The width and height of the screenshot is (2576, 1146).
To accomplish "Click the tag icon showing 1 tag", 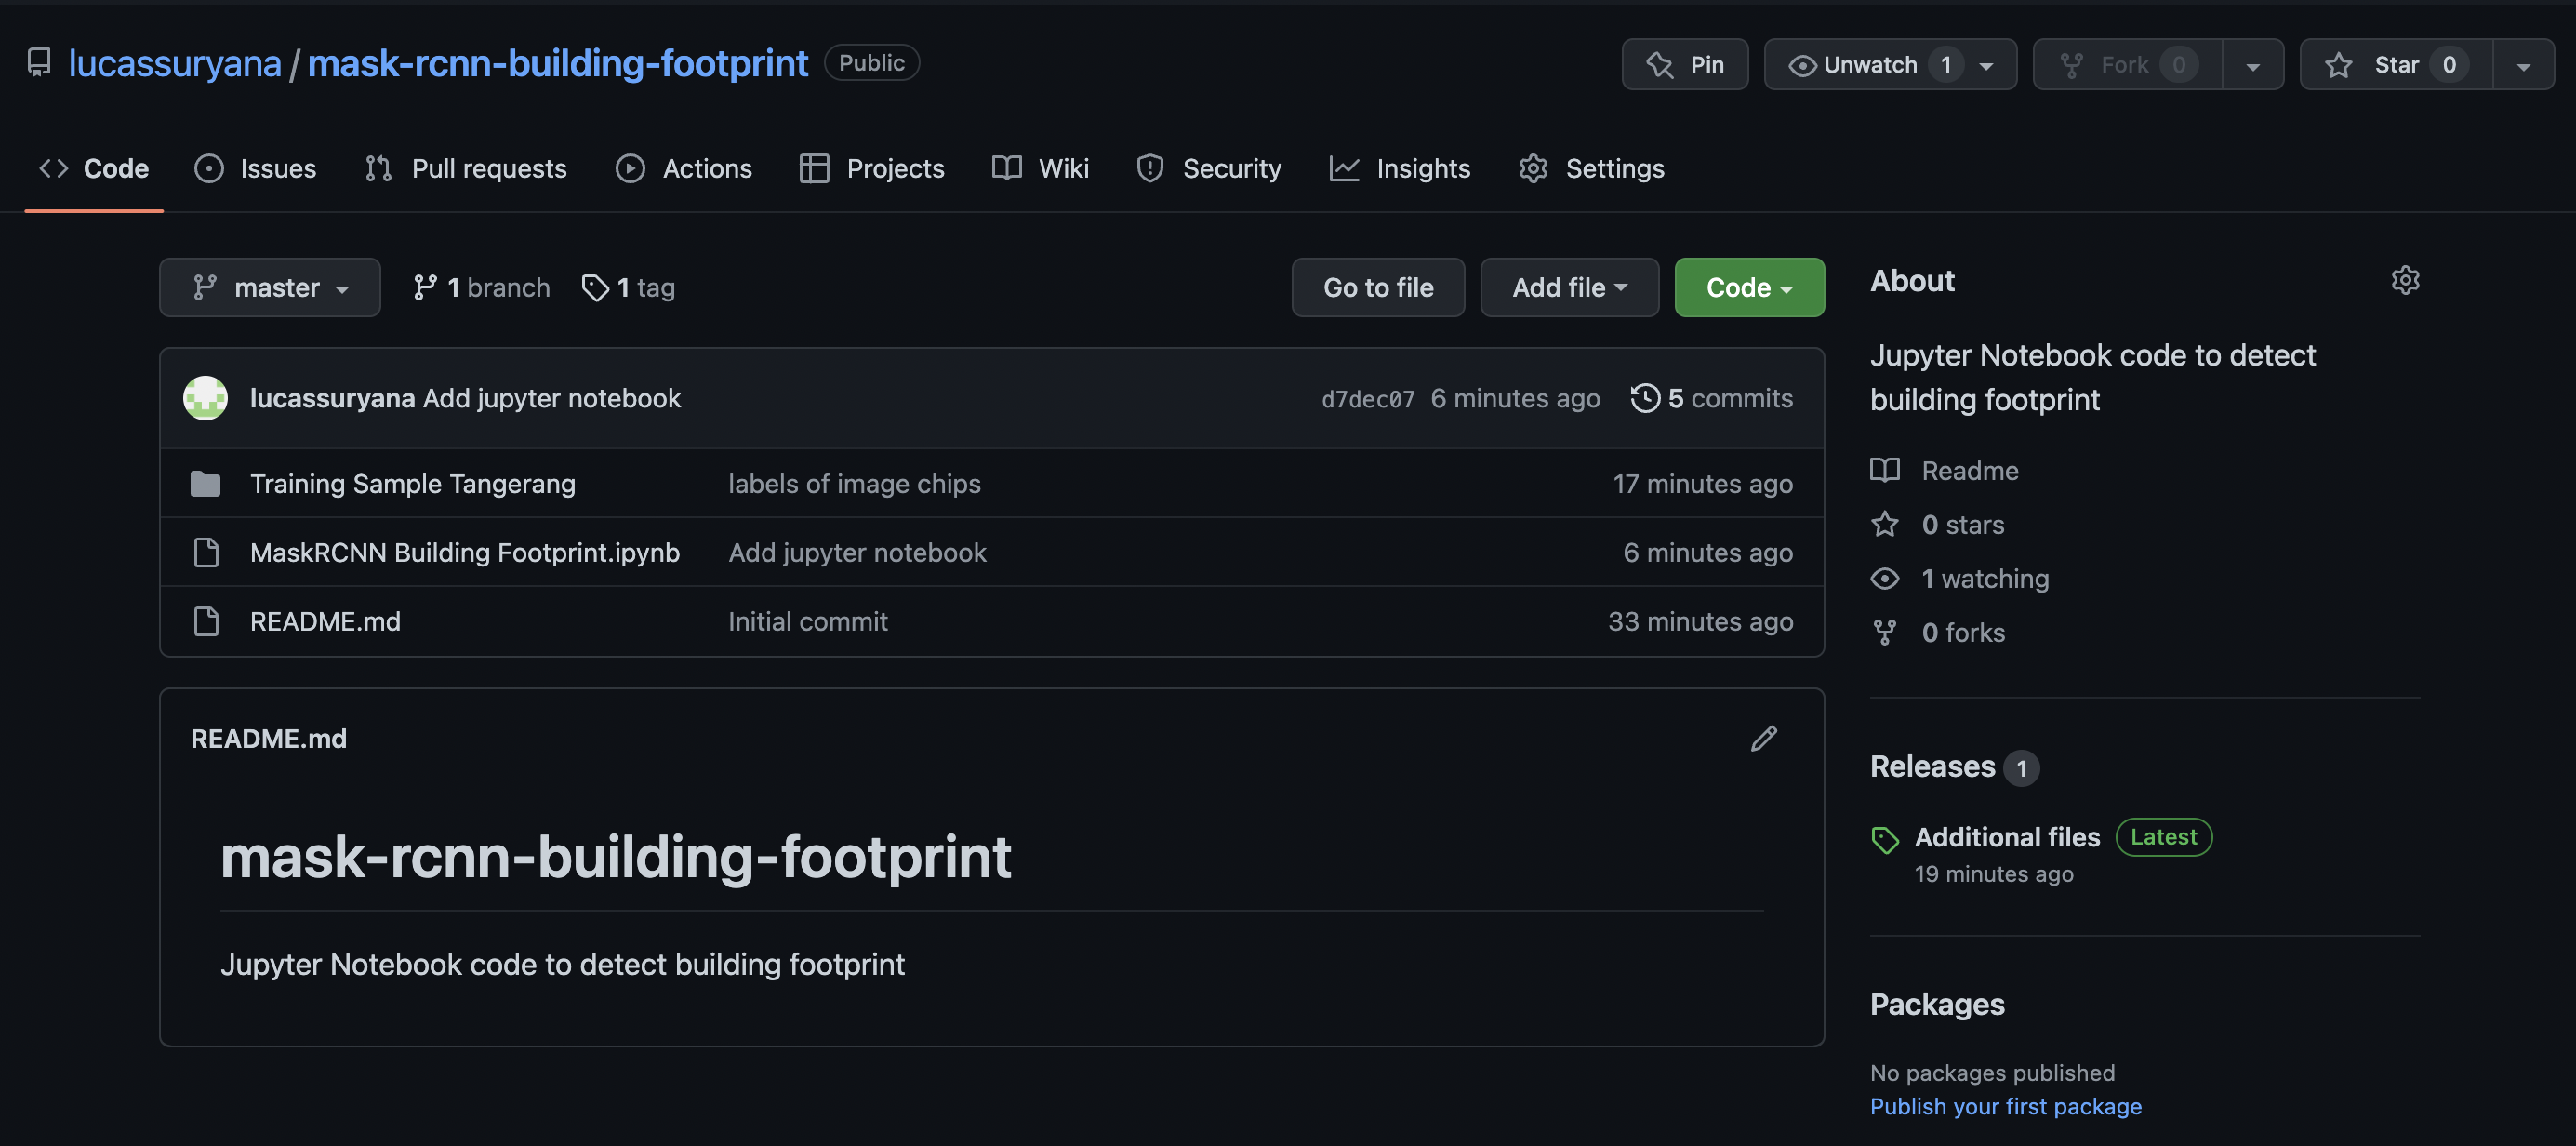I will [597, 287].
